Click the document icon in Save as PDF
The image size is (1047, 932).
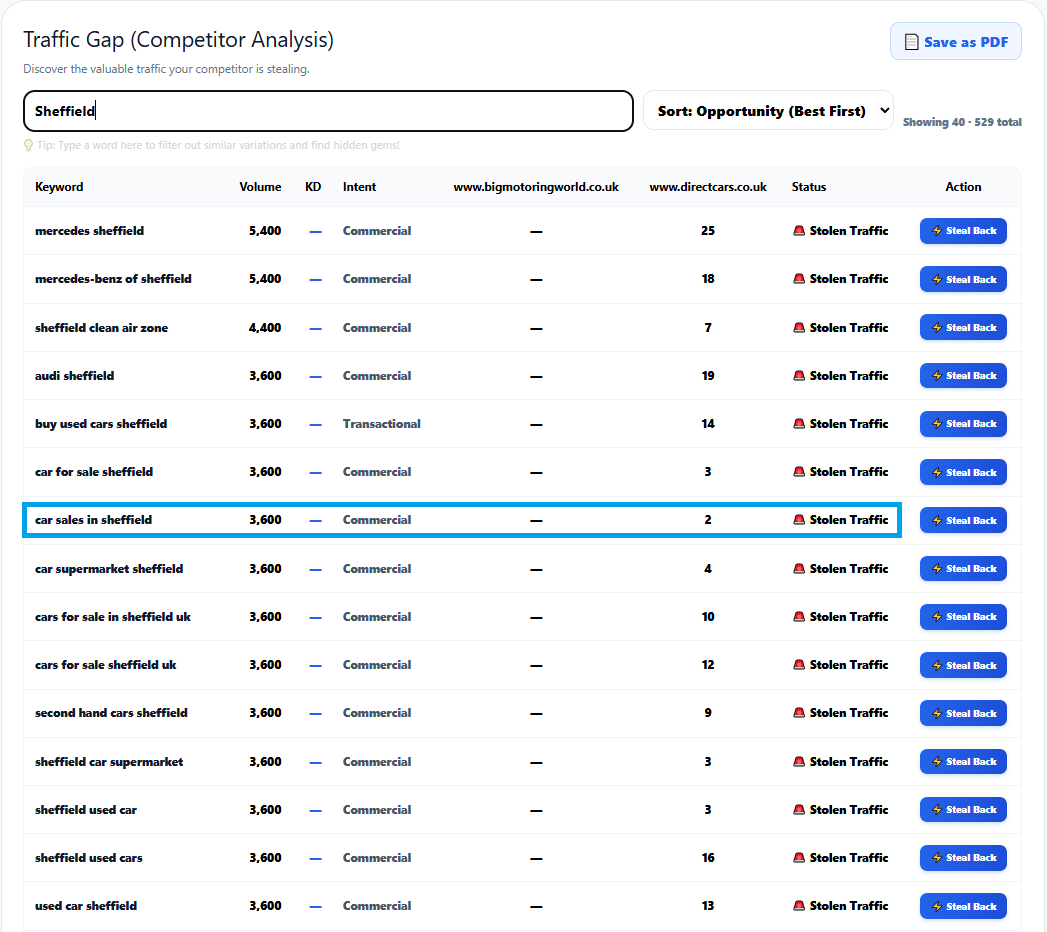coord(911,42)
